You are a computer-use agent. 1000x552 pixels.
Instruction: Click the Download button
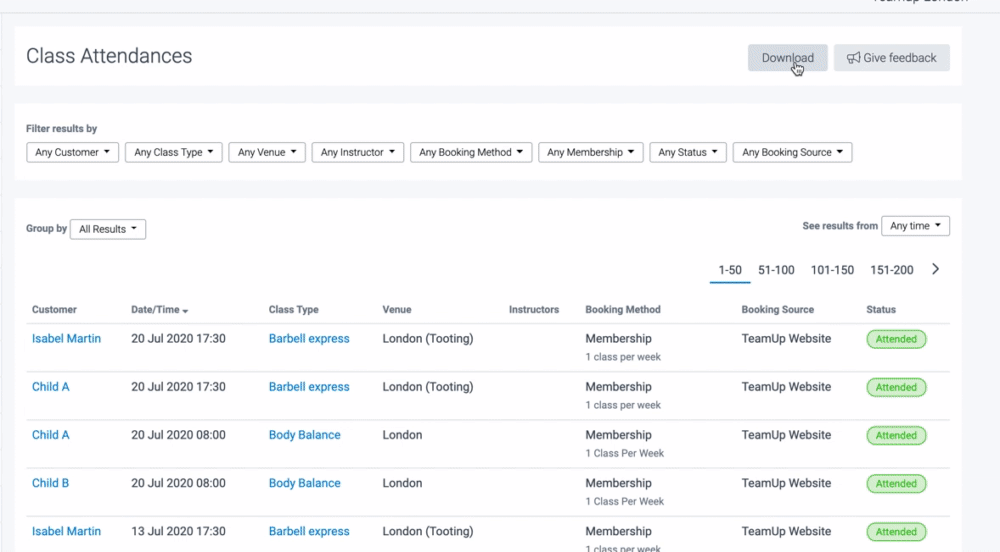787,58
